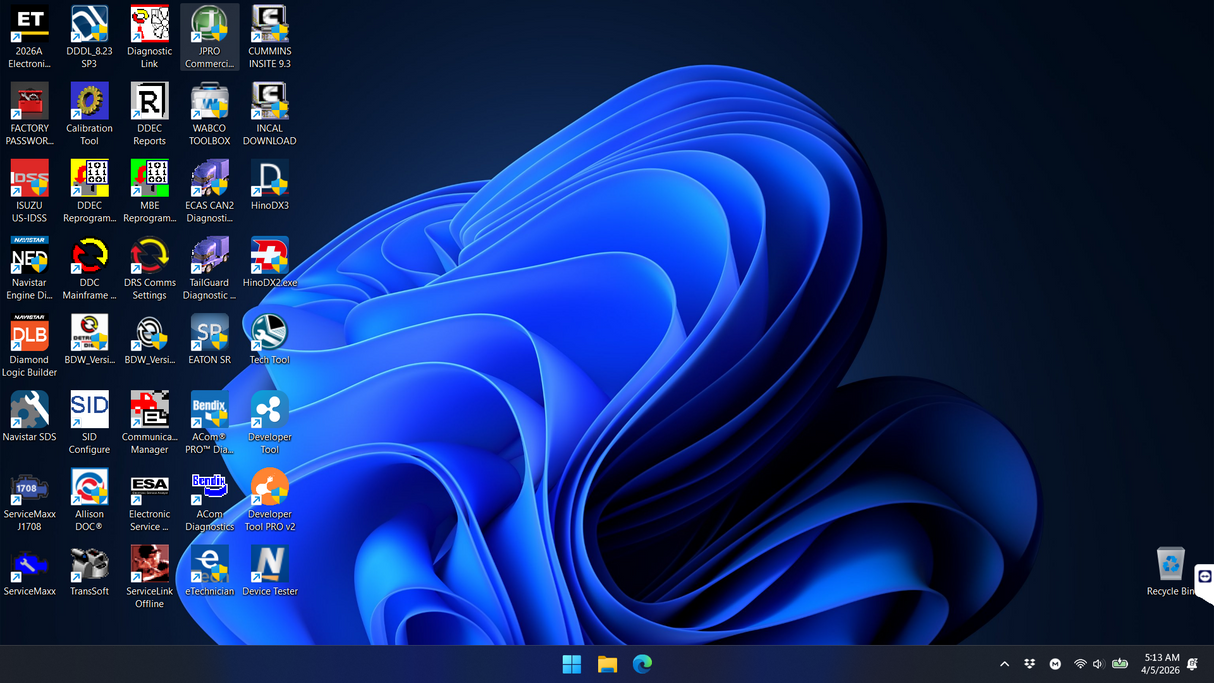Launch DDDL 8.23 SP3 icon
The image size is (1214, 683).
[89, 37]
